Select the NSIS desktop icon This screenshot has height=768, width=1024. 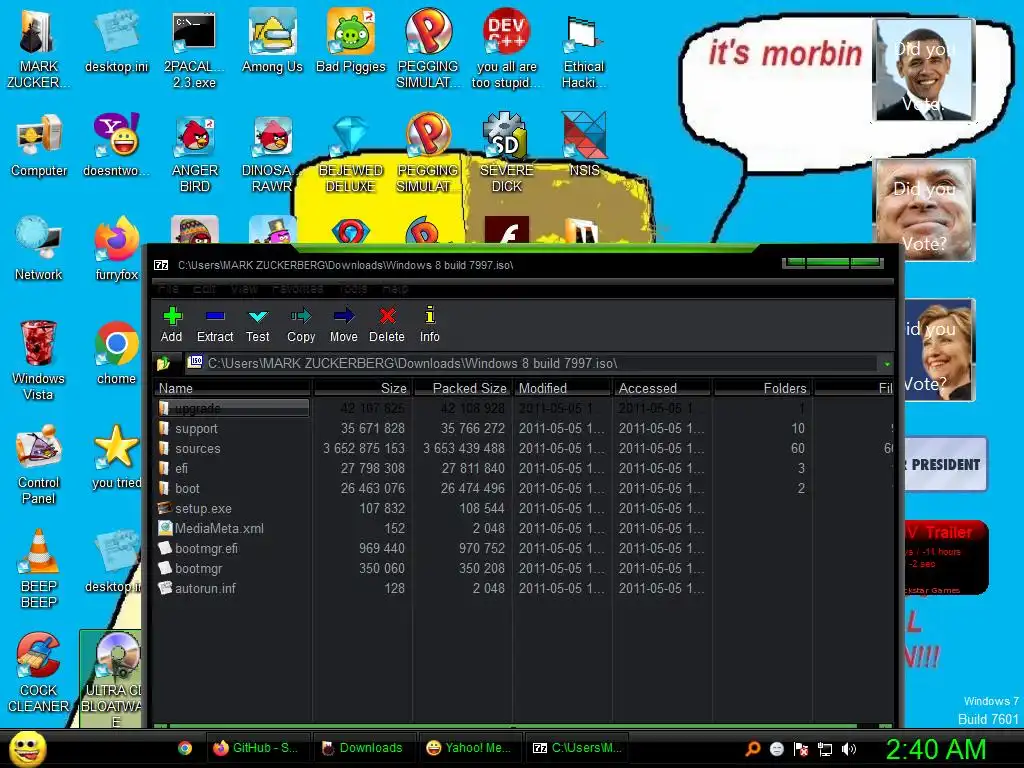coord(584,144)
